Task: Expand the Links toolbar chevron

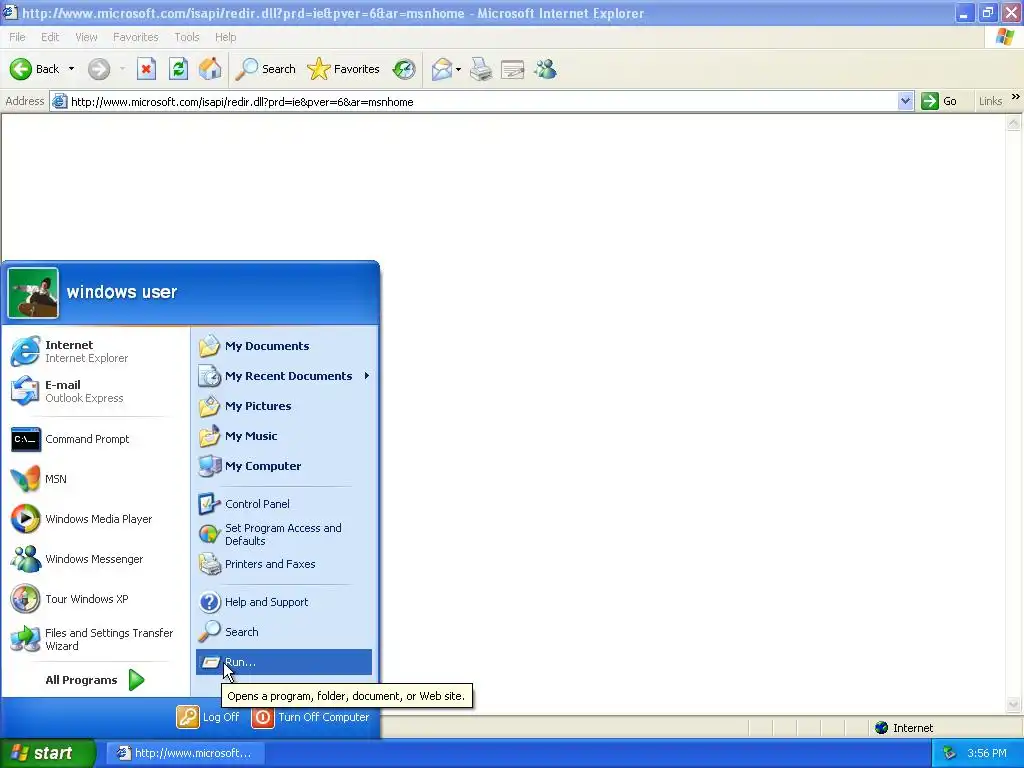Action: (1016, 97)
